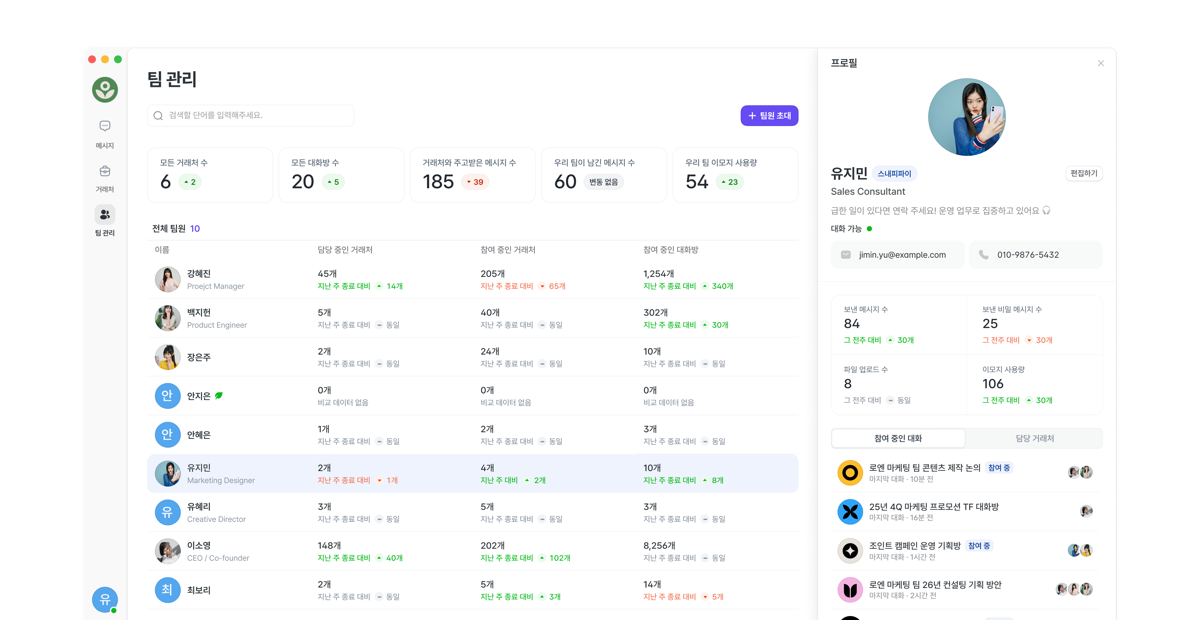Click the large 유지민 profile photo
The image size is (1200, 620).
[967, 117]
